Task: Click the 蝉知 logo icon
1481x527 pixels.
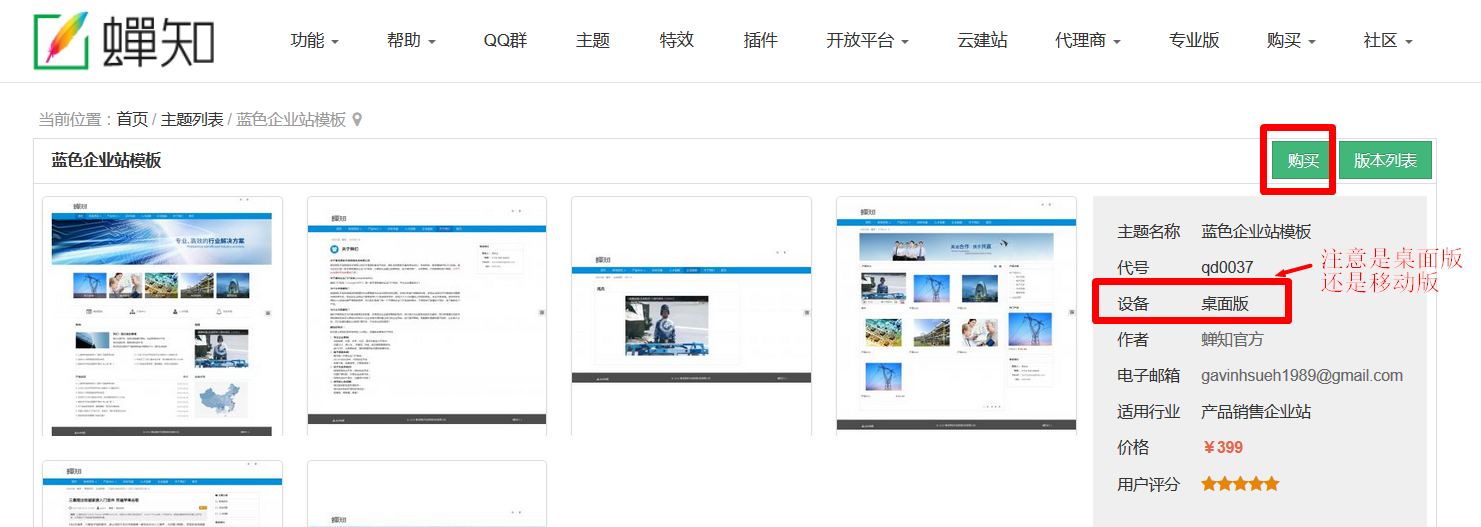Action: click(61, 40)
